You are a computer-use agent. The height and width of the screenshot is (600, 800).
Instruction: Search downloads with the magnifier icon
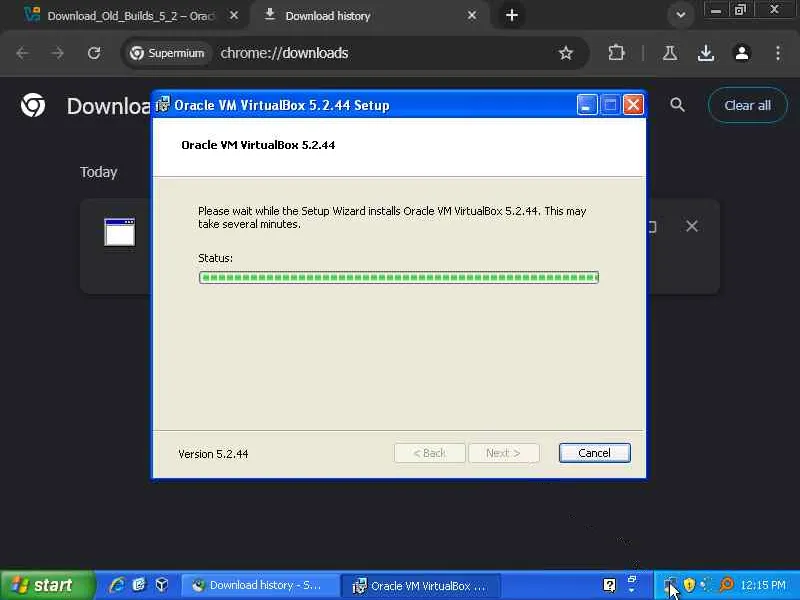click(x=678, y=105)
